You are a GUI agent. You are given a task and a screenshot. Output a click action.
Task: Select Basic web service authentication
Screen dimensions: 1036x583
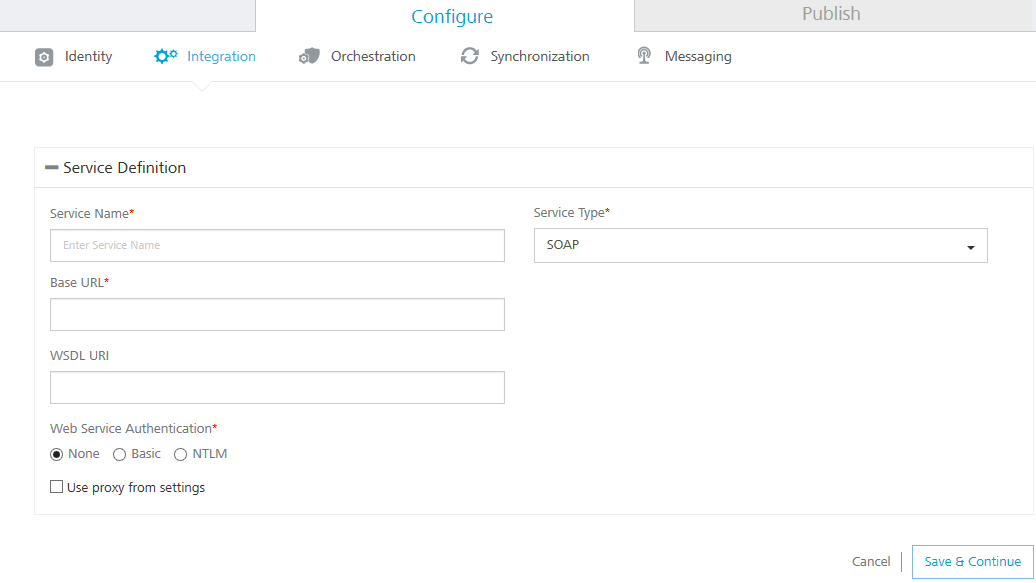pyautogui.click(x=120, y=454)
